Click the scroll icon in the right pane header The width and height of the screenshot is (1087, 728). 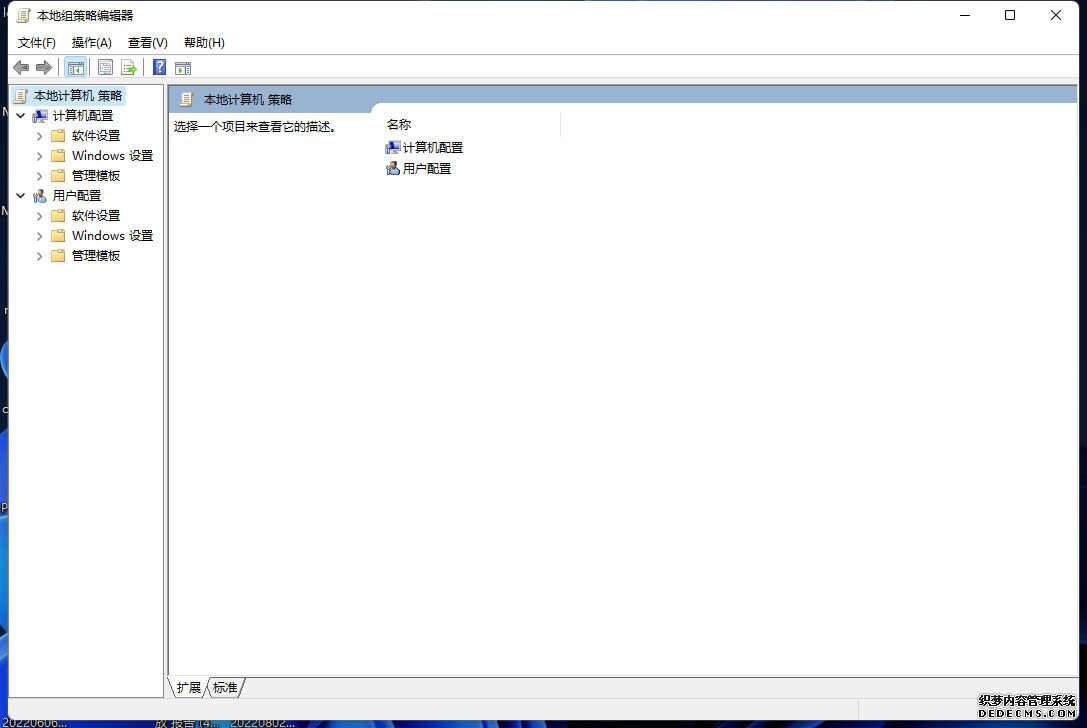[x=186, y=99]
